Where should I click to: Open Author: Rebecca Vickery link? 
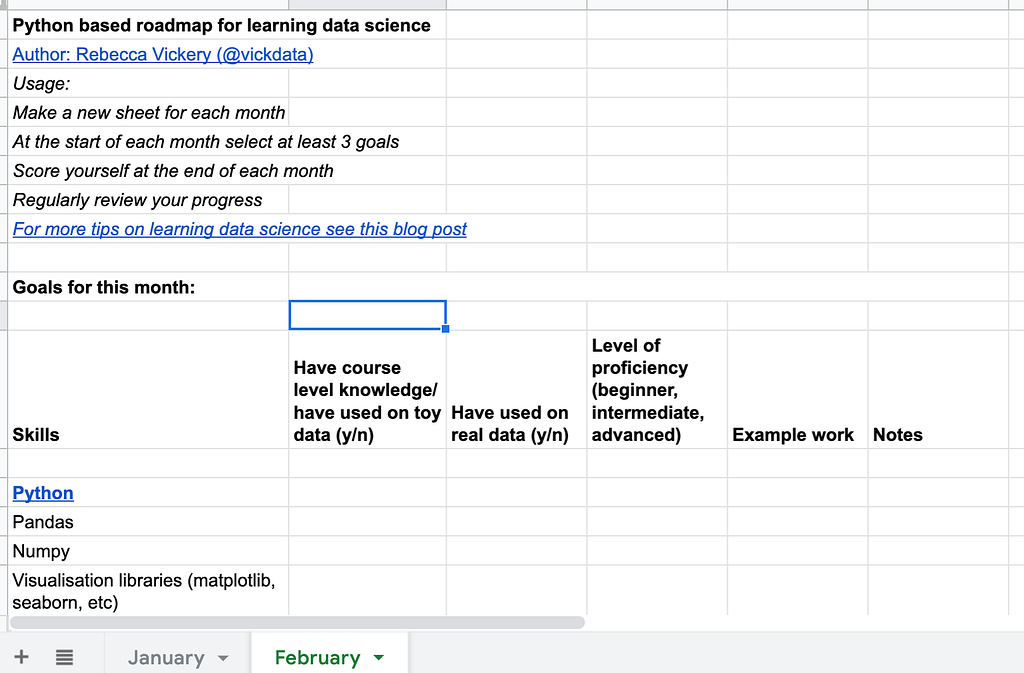coord(163,54)
